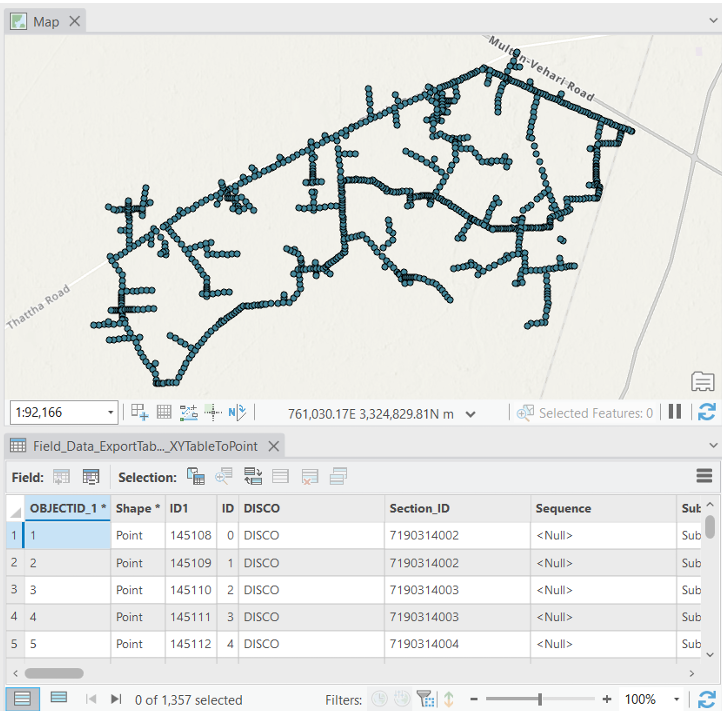Image resolution: width=722 pixels, height=711 pixels.
Task: Refresh the map view
Action: point(706,412)
